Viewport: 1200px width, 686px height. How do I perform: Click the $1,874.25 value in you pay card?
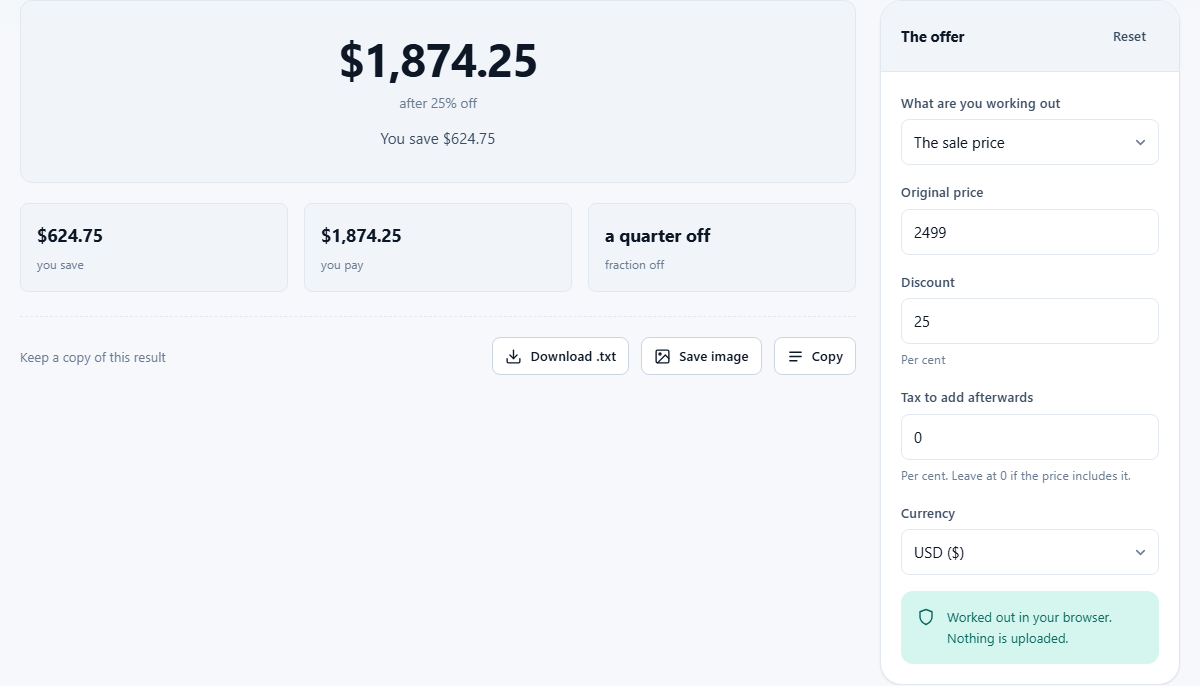(361, 236)
